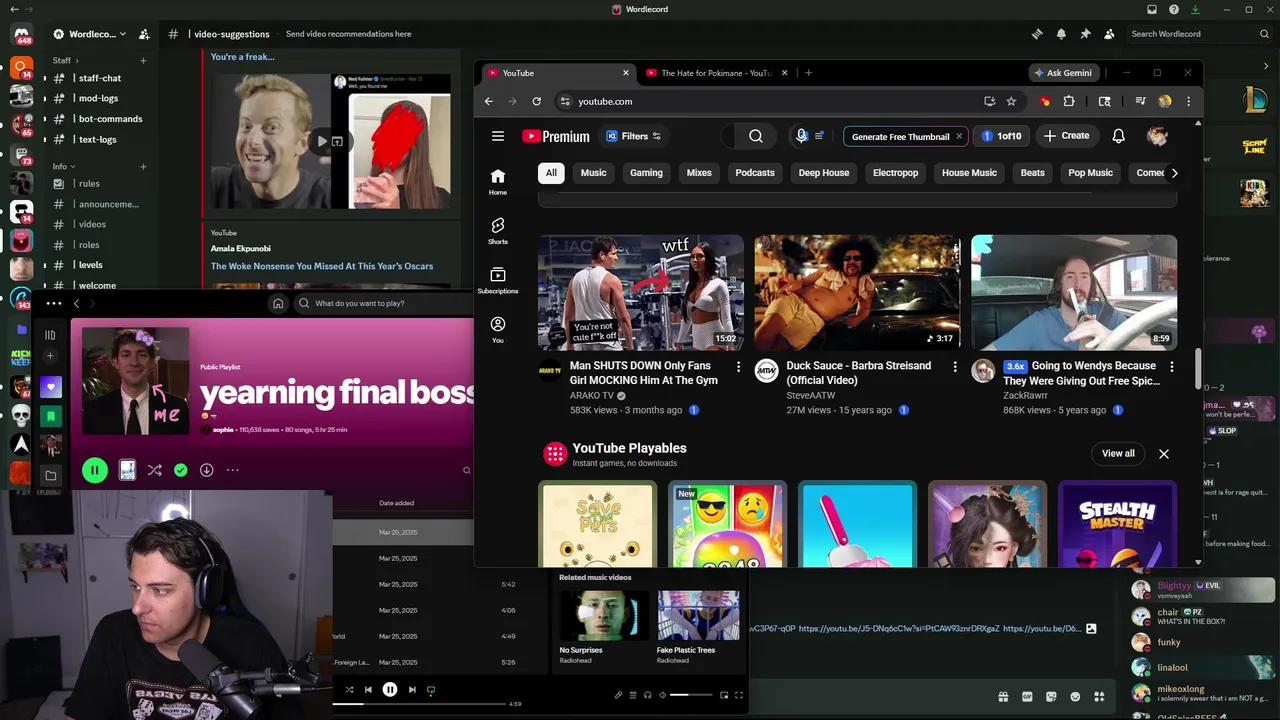The image size is (1280, 720).
Task: Open YouTube hamburger guide menu
Action: (x=497, y=136)
